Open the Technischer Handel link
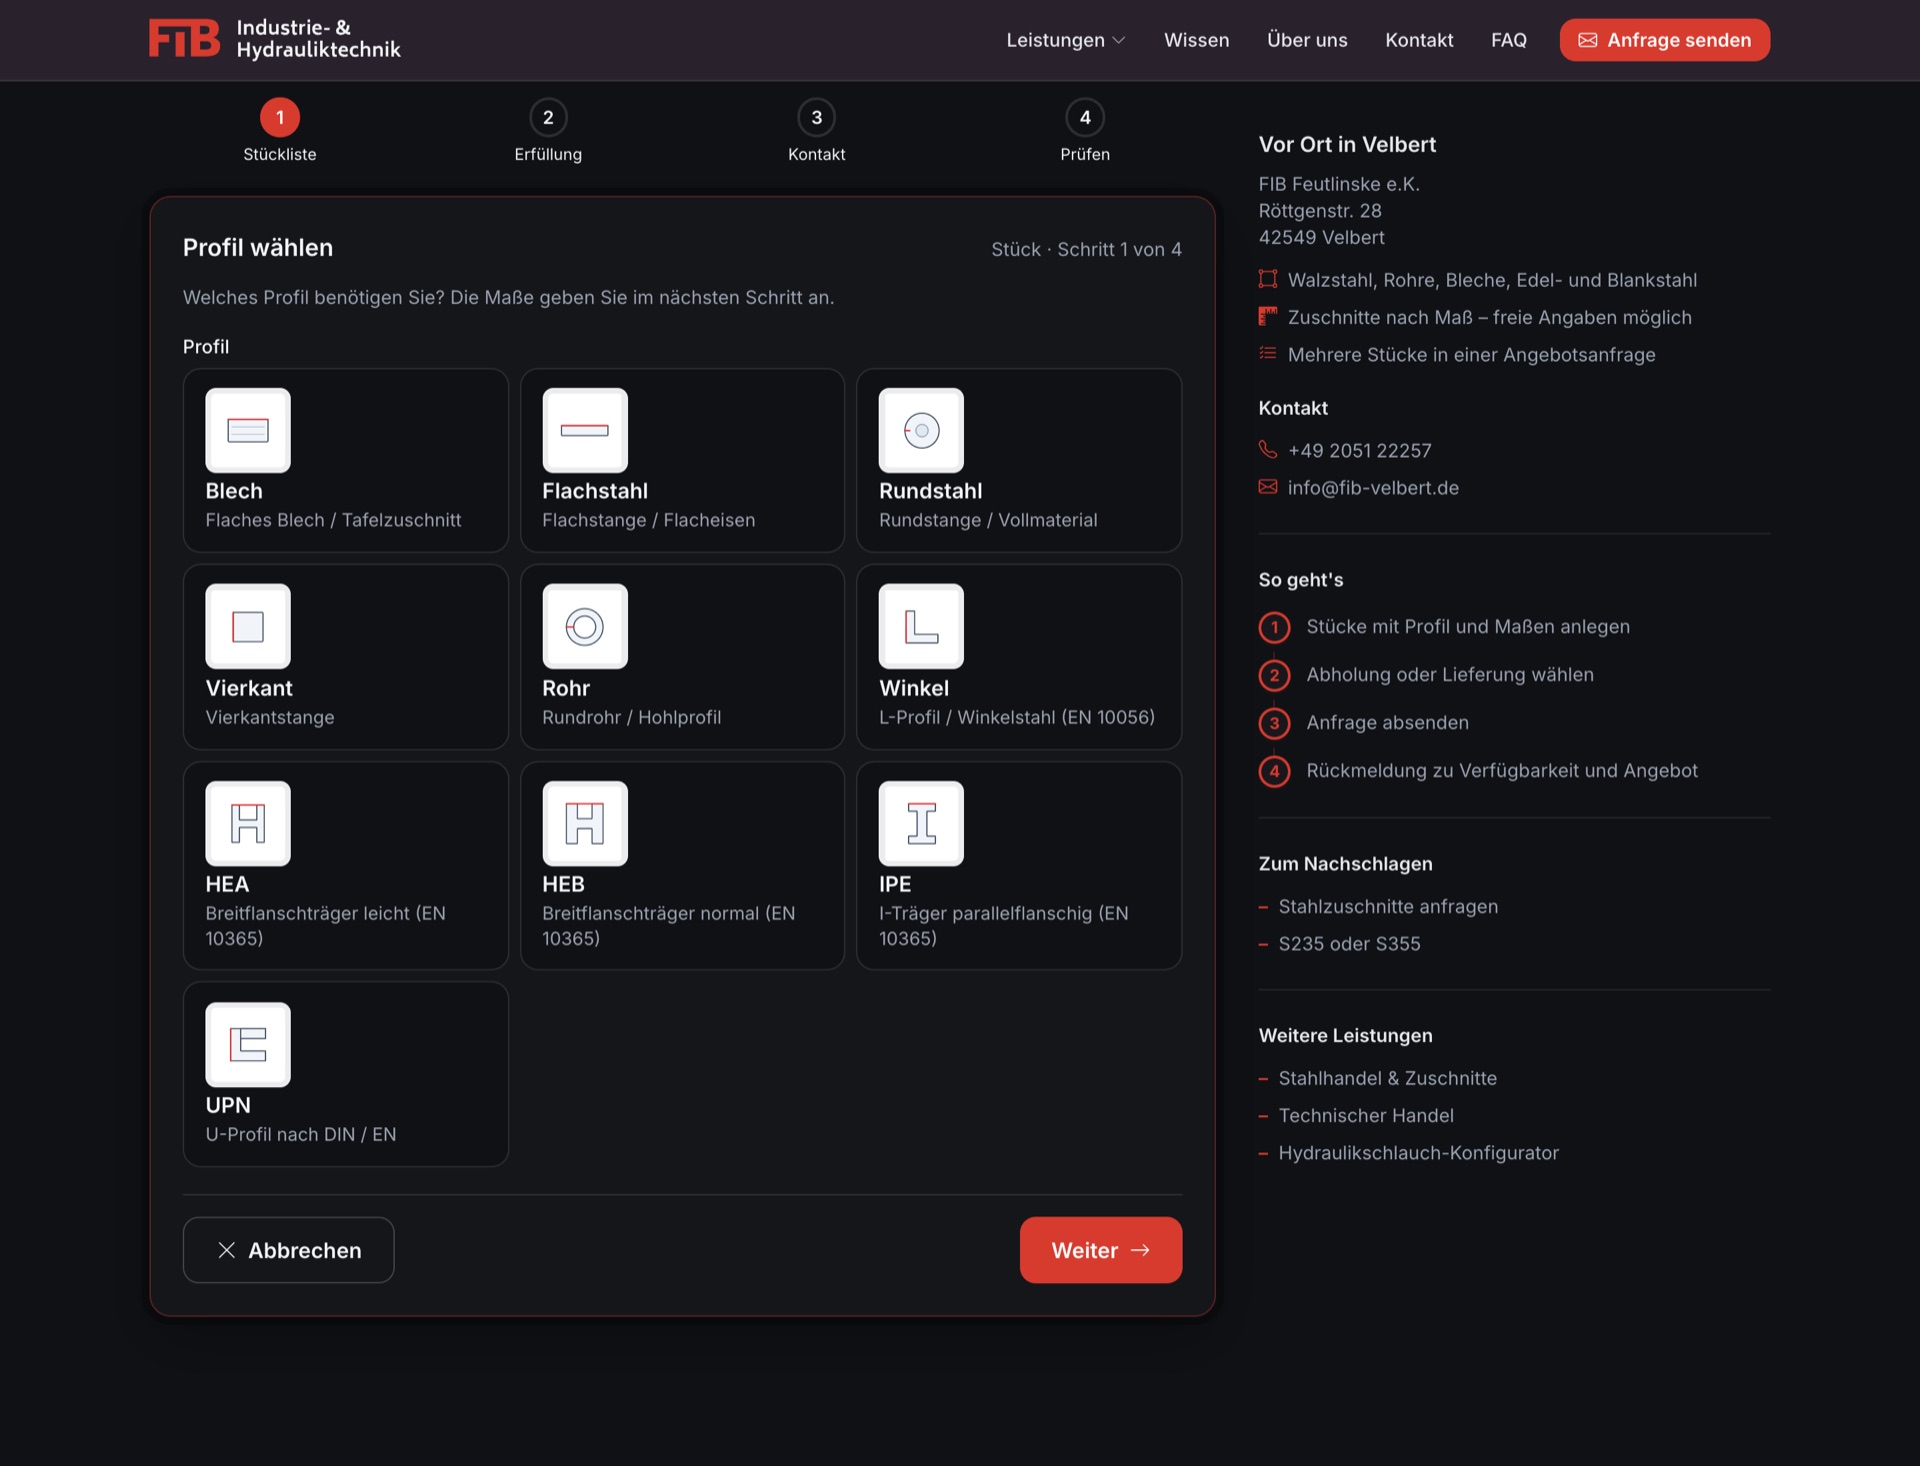Screen dimensions: 1920x1466 pos(1366,1115)
